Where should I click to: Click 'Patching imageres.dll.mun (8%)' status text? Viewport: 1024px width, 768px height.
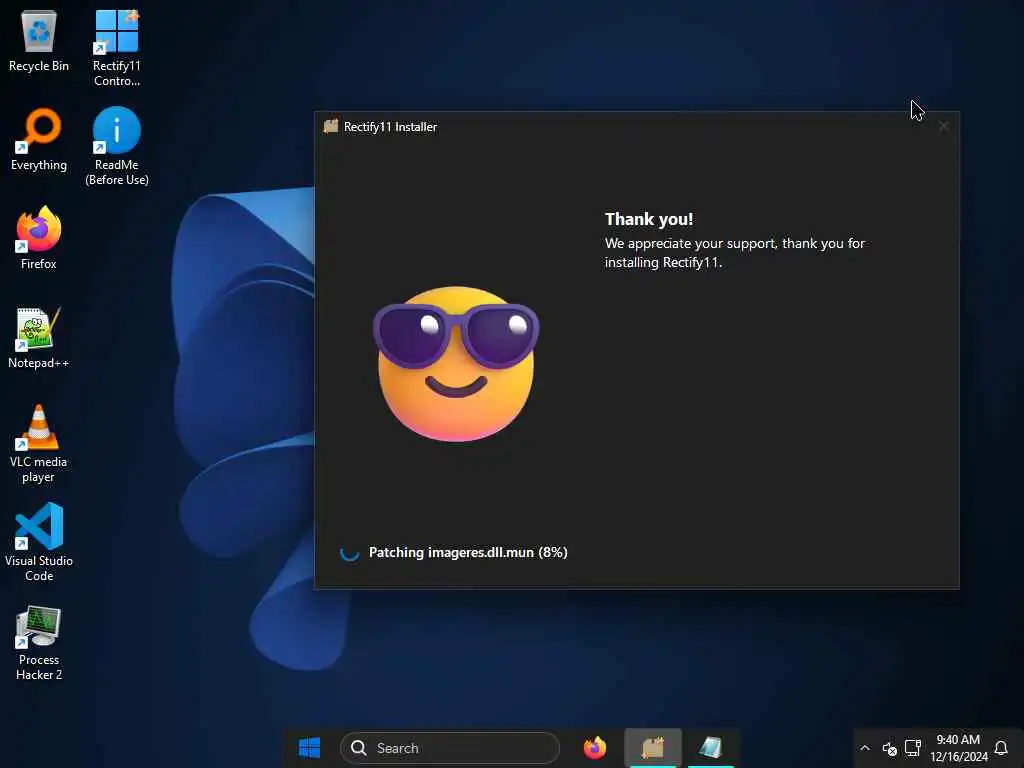[468, 552]
